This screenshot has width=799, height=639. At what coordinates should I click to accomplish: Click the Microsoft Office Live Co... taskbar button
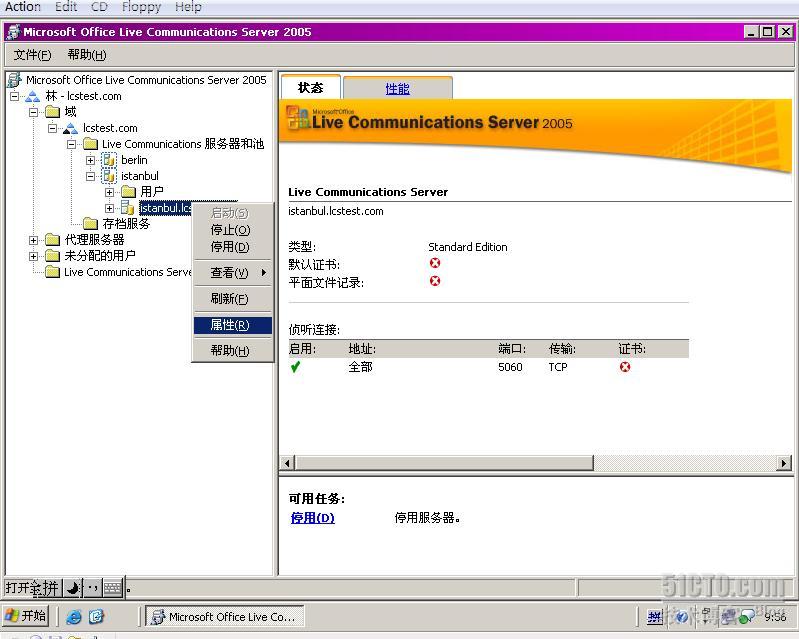click(225, 617)
